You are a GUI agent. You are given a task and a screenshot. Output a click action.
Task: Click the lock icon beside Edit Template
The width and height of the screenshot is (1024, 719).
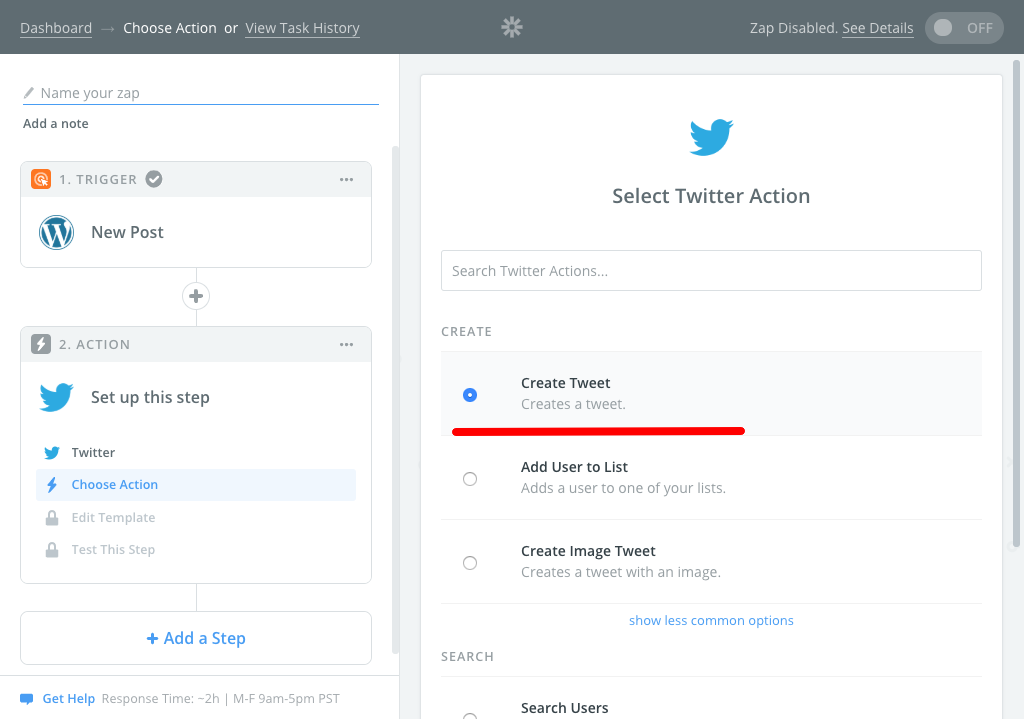click(52, 518)
